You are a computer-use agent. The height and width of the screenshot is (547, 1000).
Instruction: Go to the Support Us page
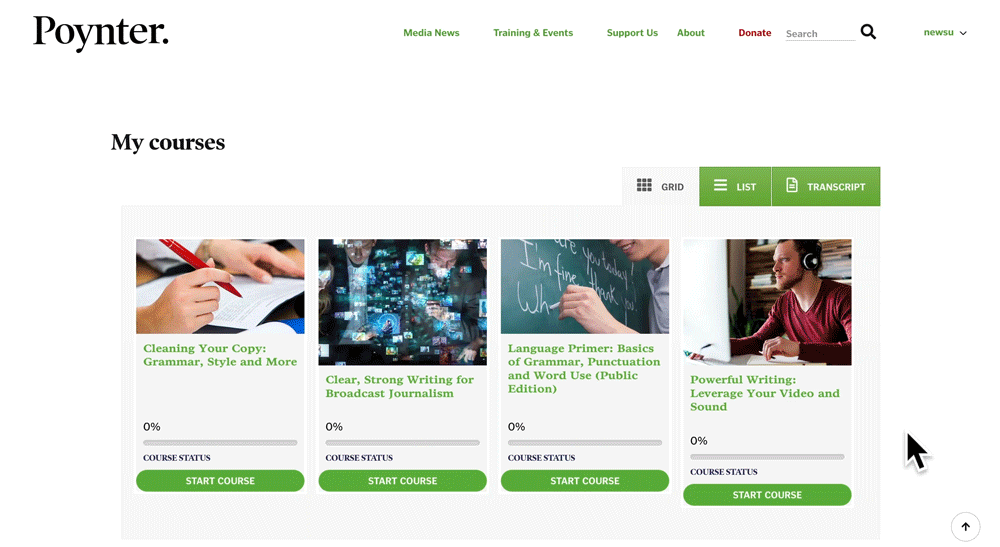(632, 33)
